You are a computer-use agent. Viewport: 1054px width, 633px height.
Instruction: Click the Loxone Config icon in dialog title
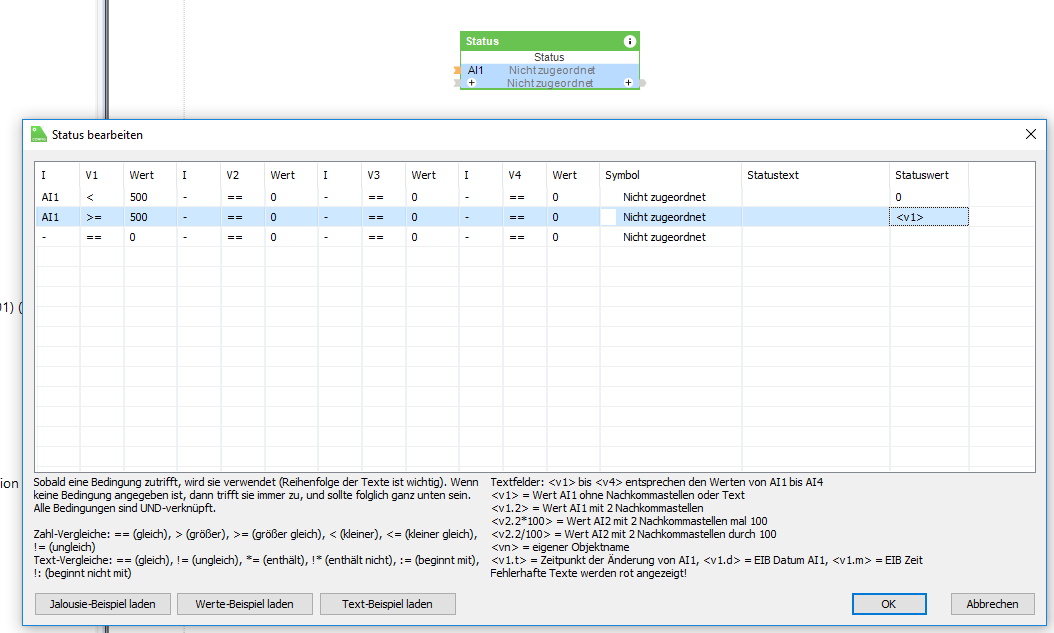pyautogui.click(x=39, y=134)
